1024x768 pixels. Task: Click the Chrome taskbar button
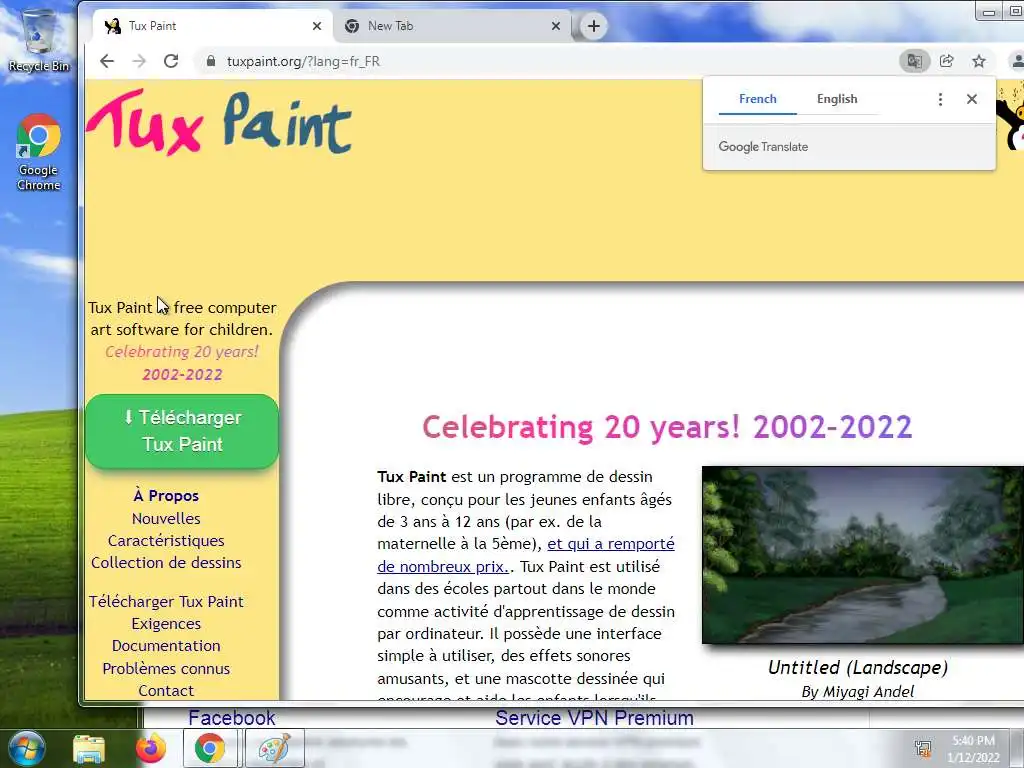point(210,748)
